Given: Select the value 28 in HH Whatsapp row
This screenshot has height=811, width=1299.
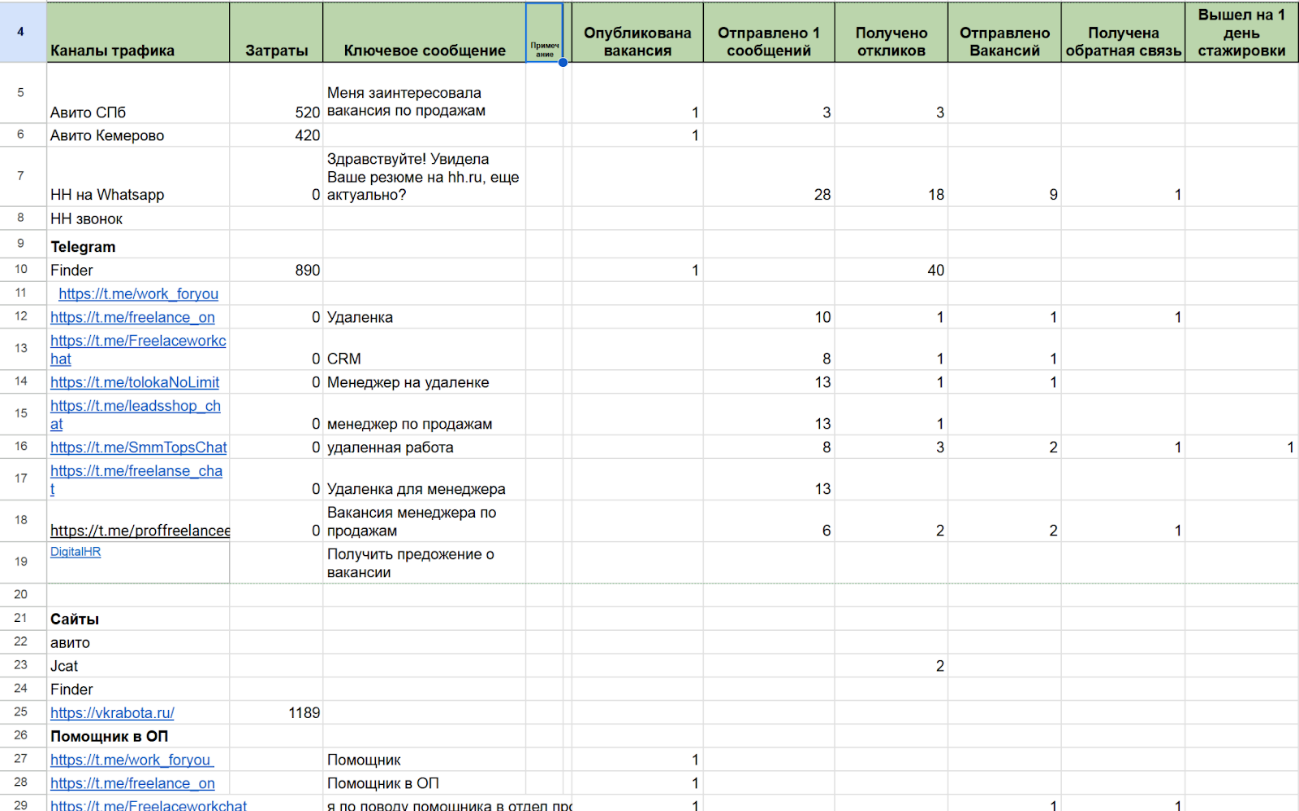Looking at the screenshot, I should click(769, 177).
